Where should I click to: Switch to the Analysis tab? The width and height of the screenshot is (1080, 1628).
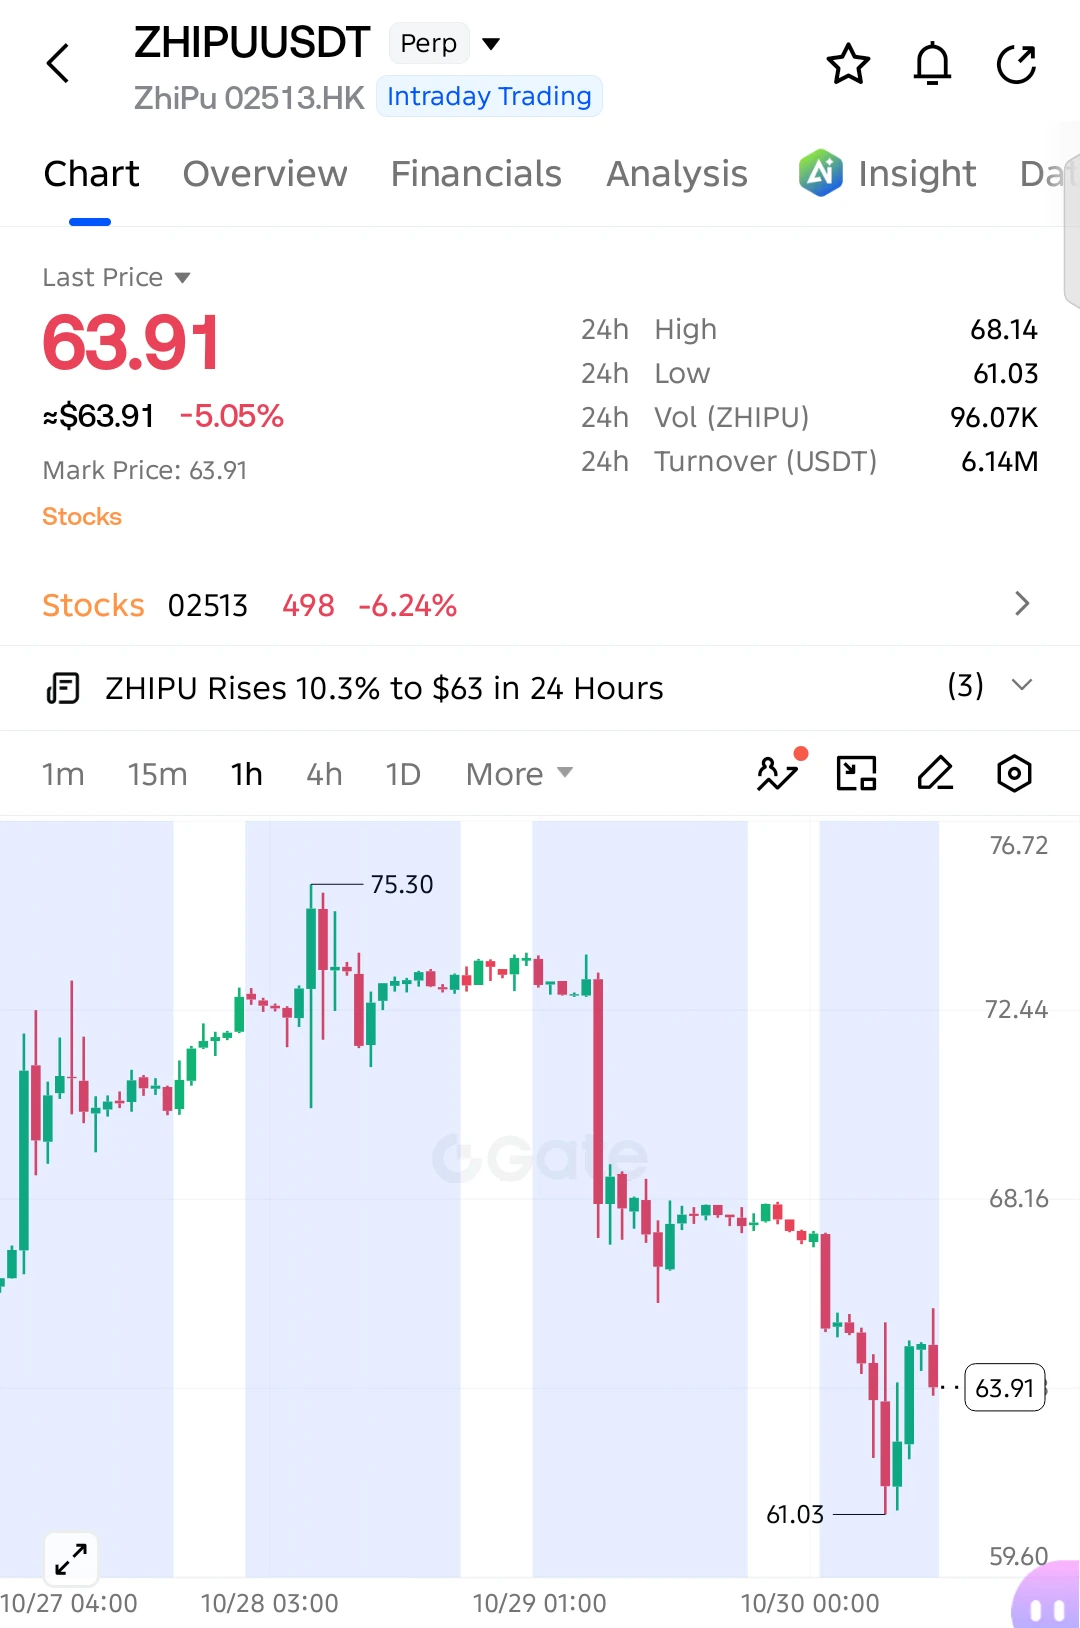tap(677, 174)
